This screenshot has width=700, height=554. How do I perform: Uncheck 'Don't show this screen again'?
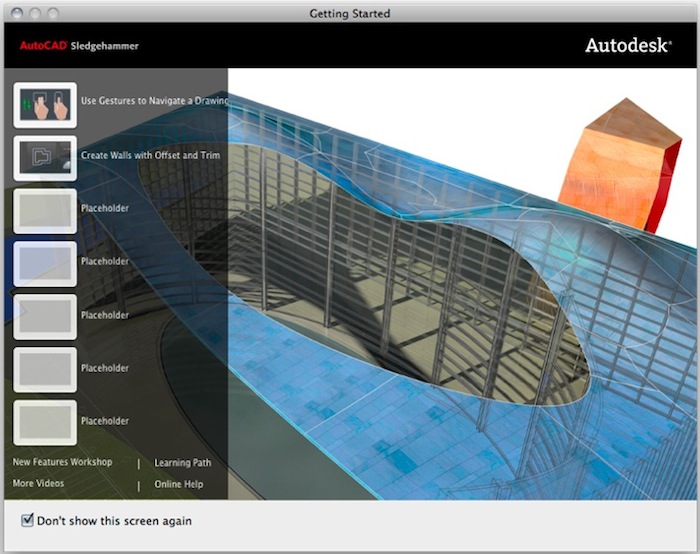pyautogui.click(x=27, y=520)
